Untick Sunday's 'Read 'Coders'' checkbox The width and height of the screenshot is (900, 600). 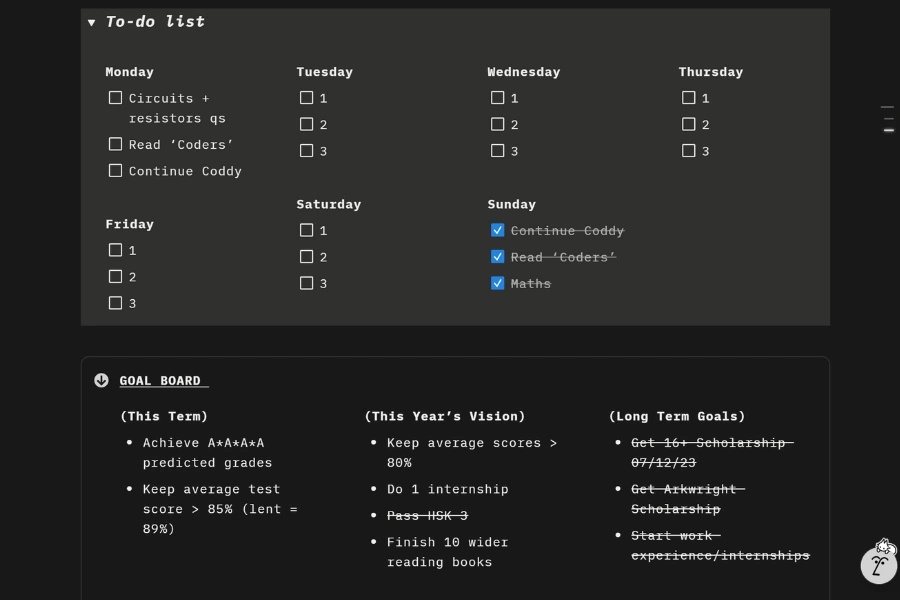[x=497, y=257]
